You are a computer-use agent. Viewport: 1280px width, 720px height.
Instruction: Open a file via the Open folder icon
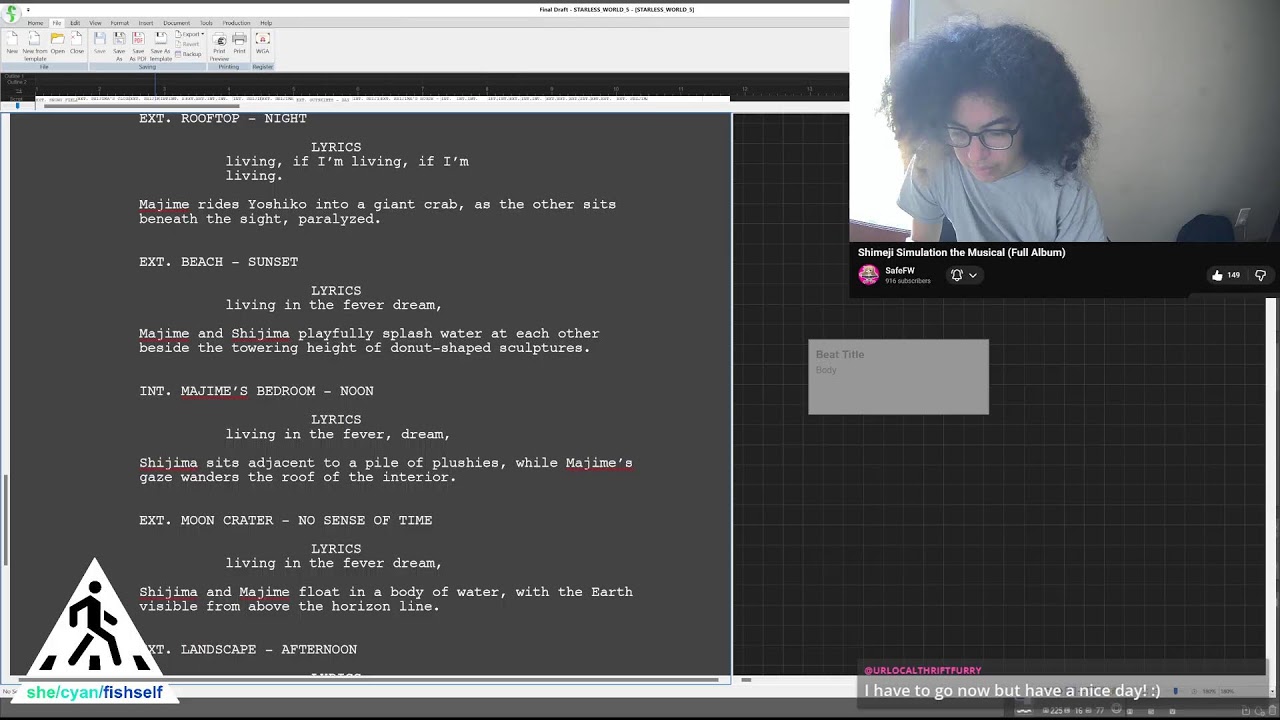click(x=57, y=42)
